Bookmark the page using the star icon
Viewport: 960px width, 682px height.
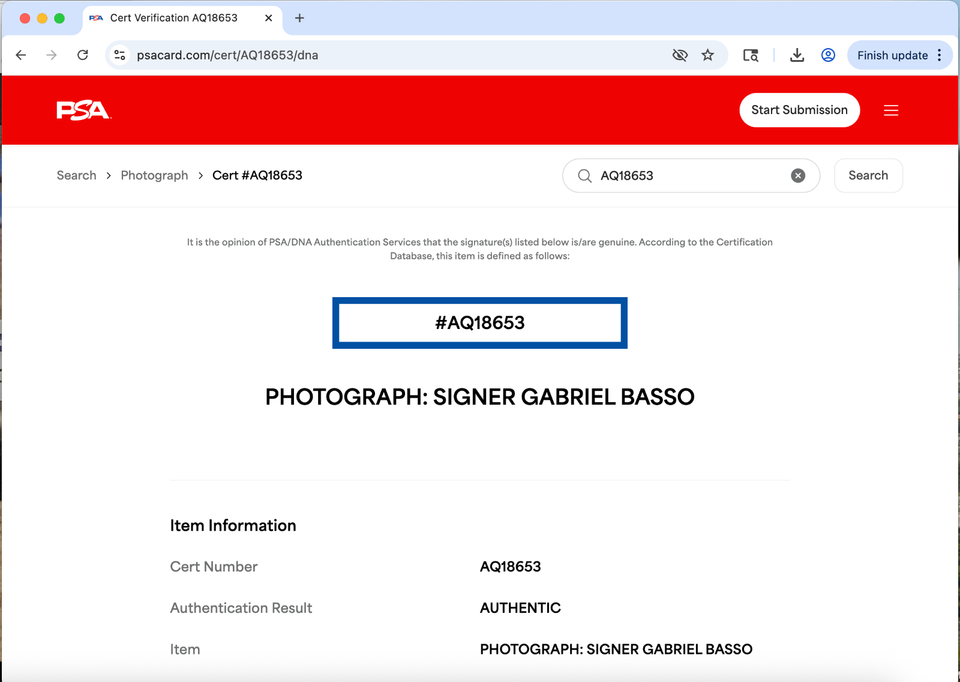(x=709, y=55)
